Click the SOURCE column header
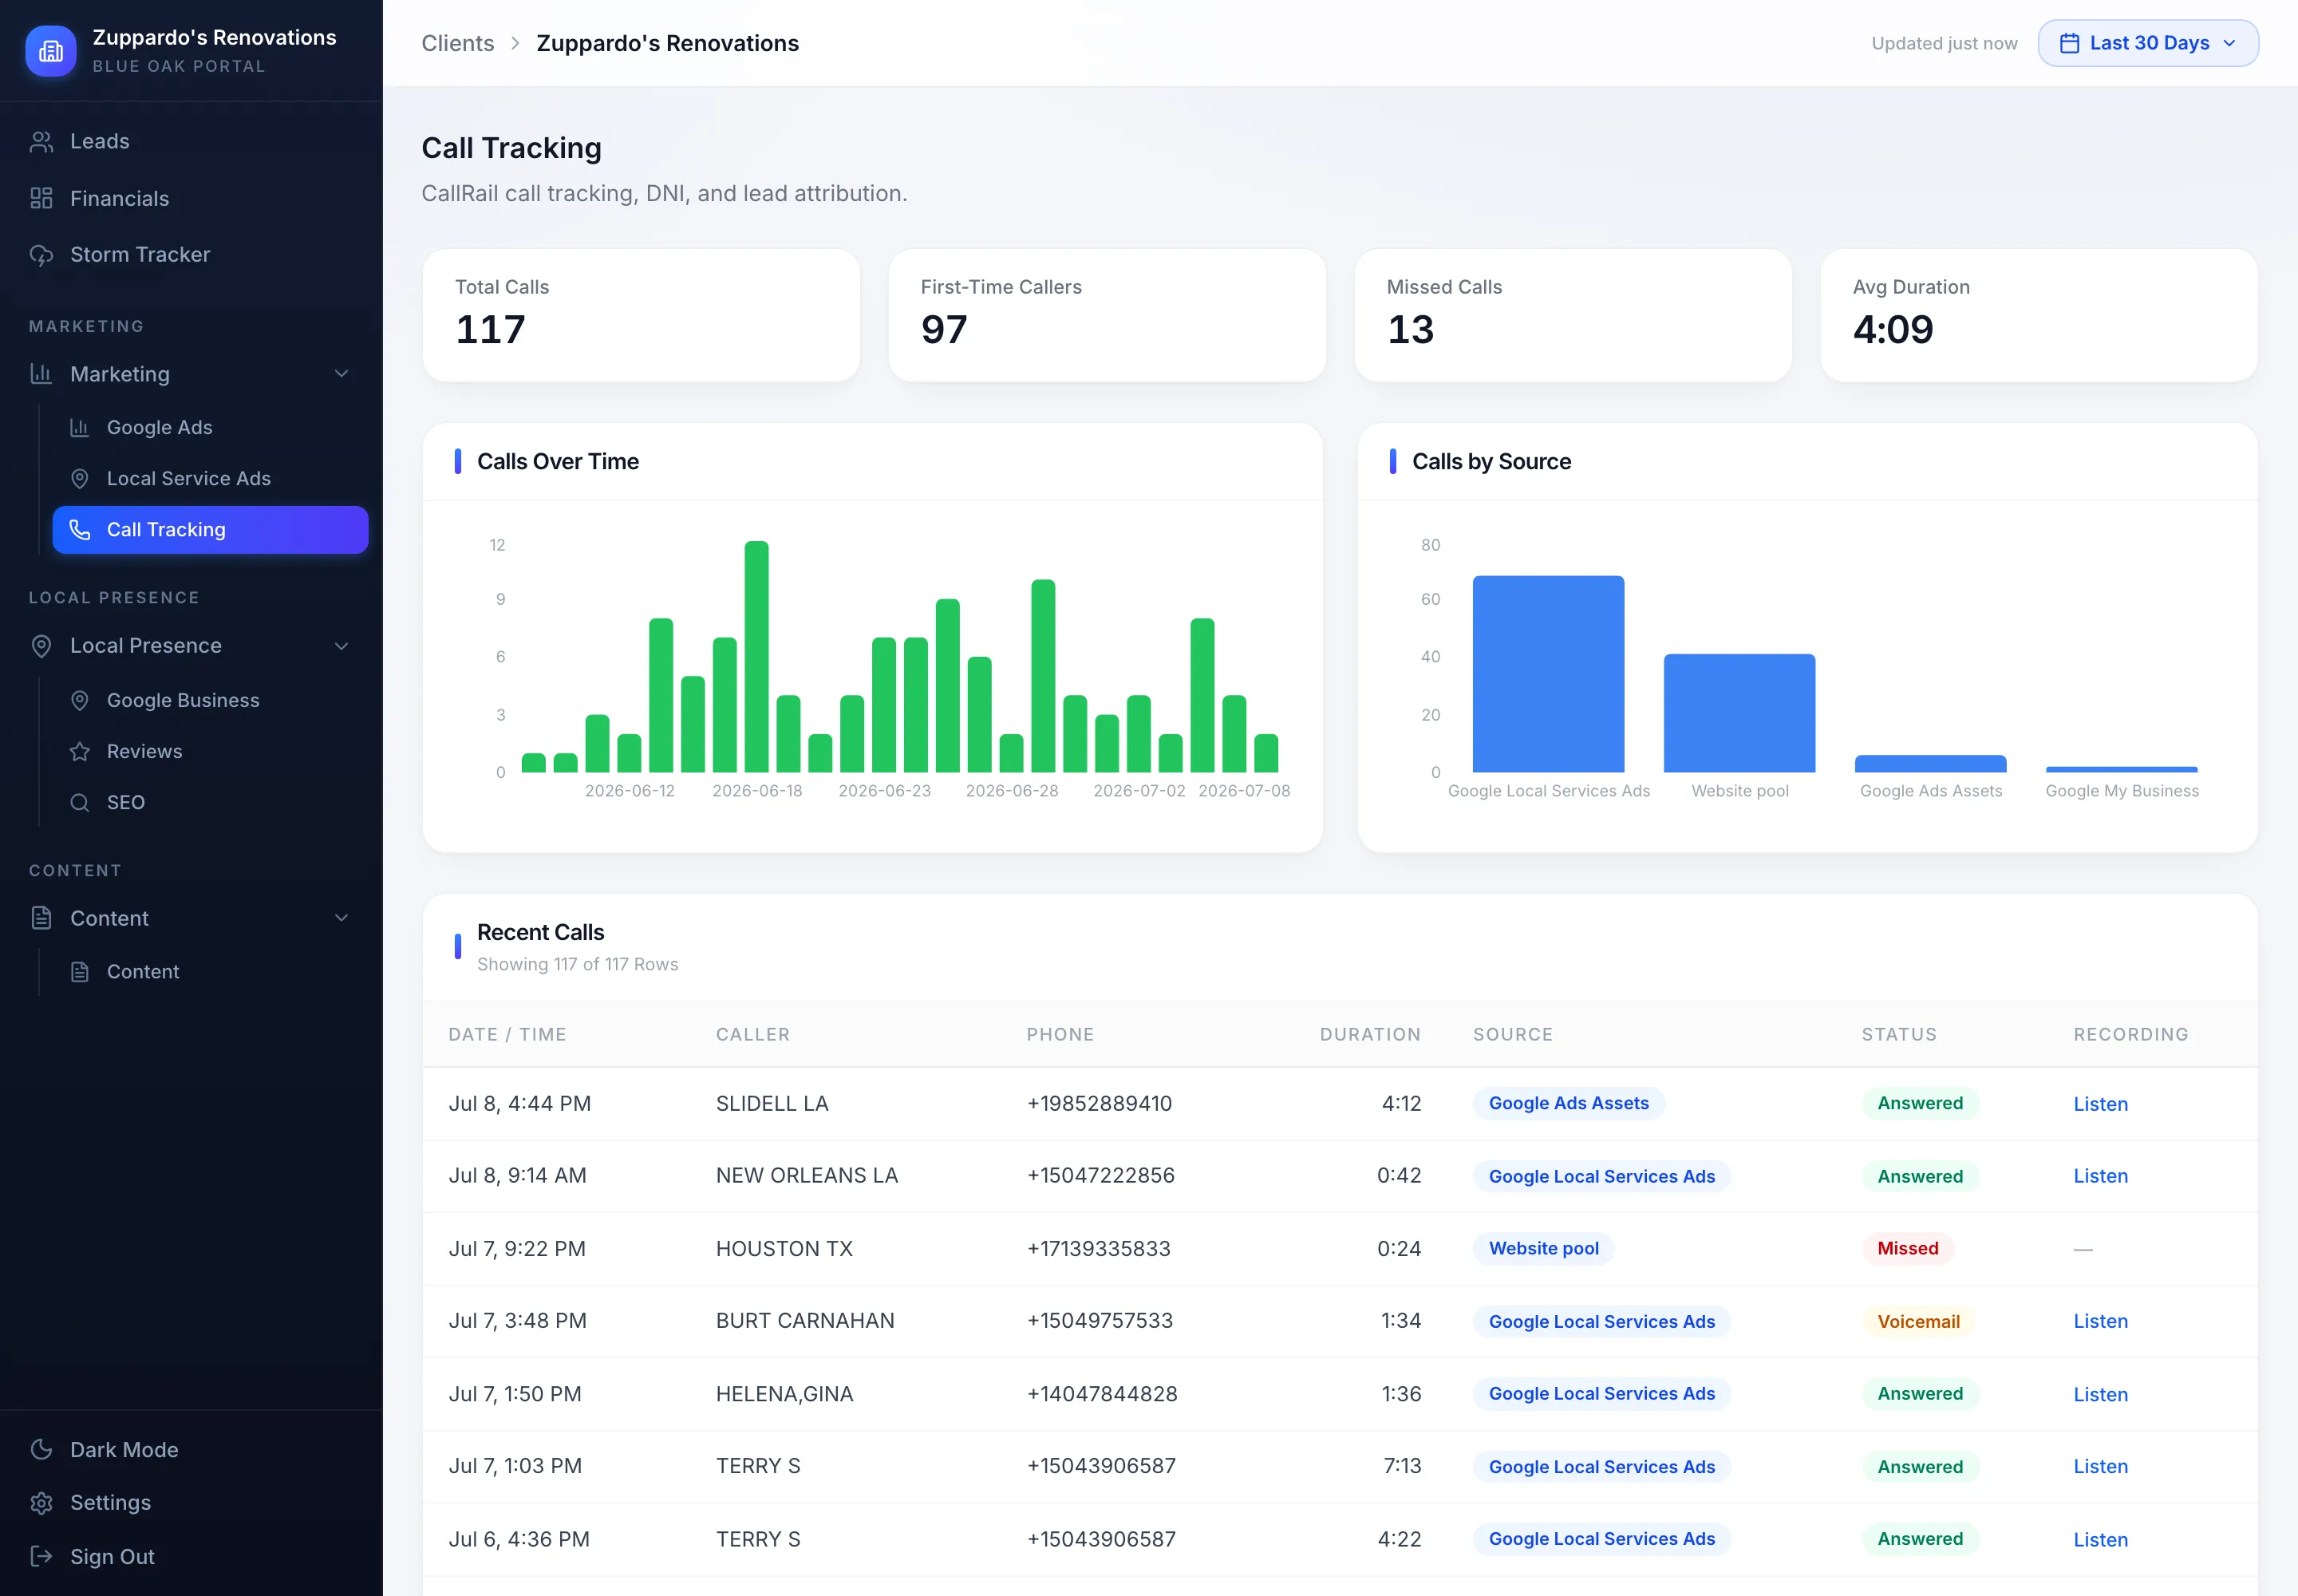 [1512, 1034]
